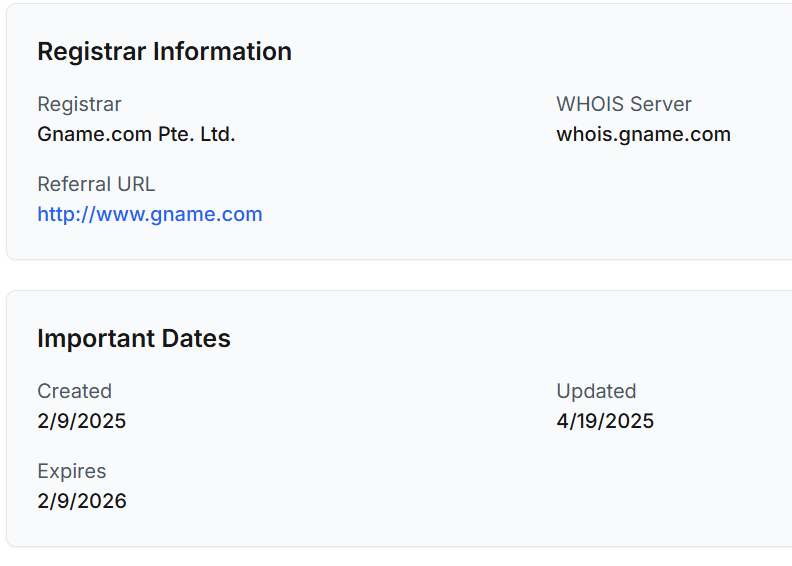The image size is (792, 566).
Task: Click the Referral URL field label
Action: (x=96, y=184)
